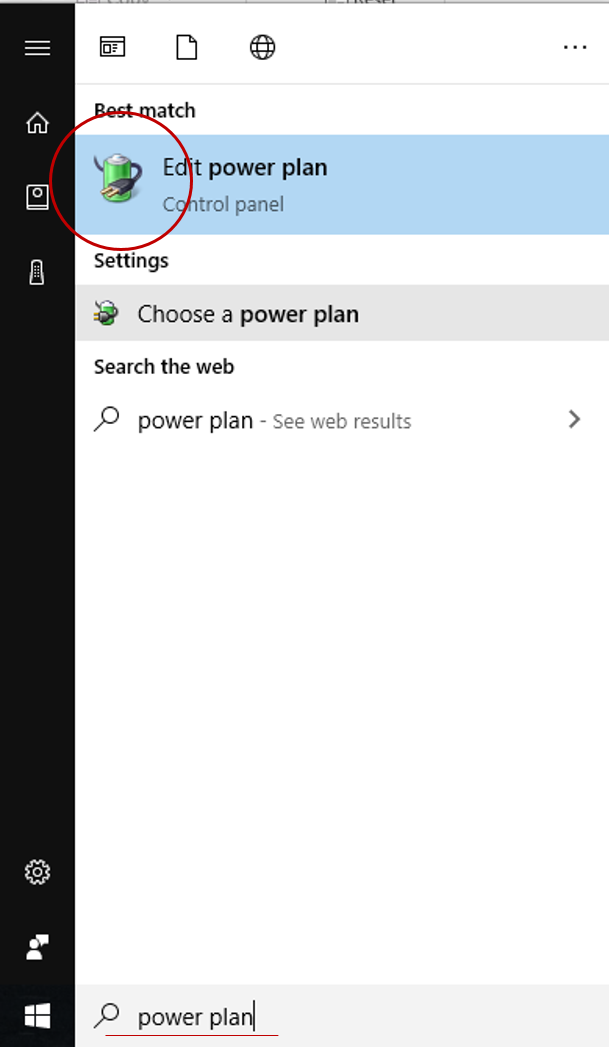Select the Settings gear in the sidebar

click(x=37, y=872)
